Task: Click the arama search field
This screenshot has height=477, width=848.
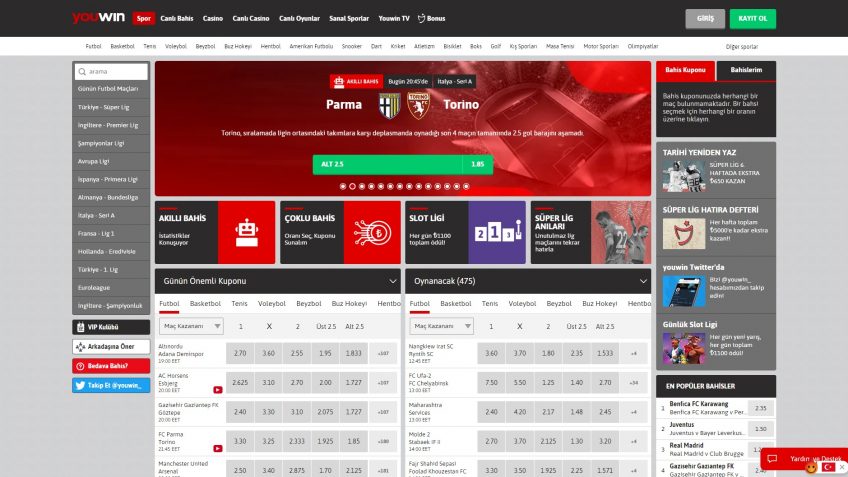Action: click(x=111, y=71)
